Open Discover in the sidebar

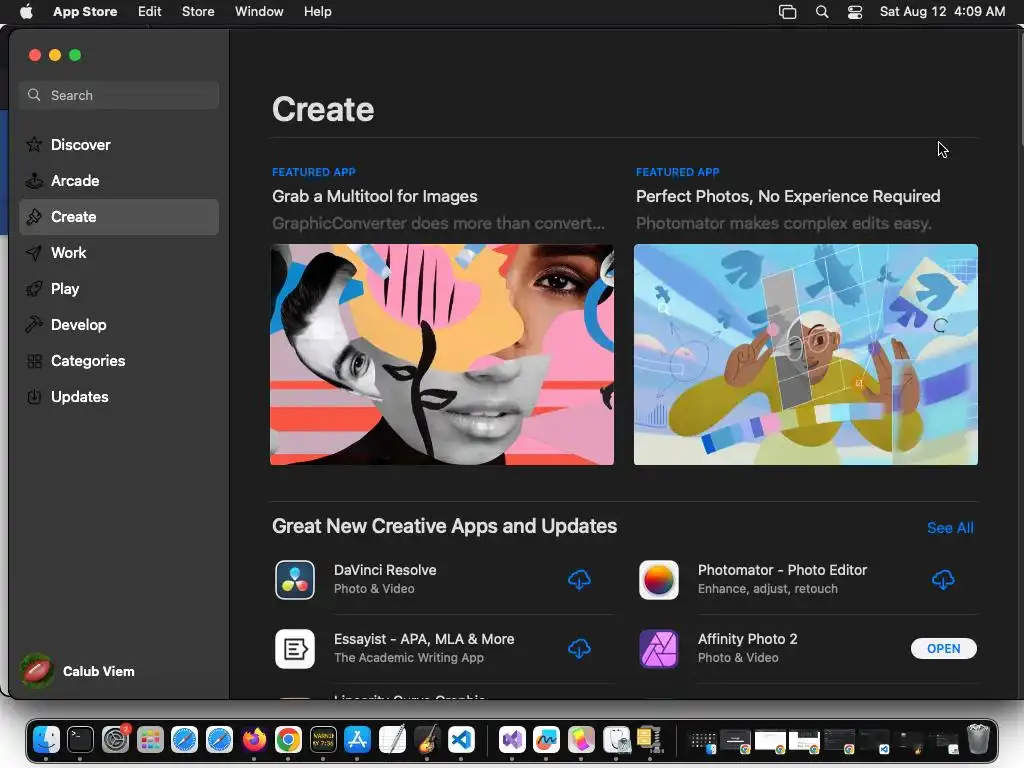click(119, 145)
